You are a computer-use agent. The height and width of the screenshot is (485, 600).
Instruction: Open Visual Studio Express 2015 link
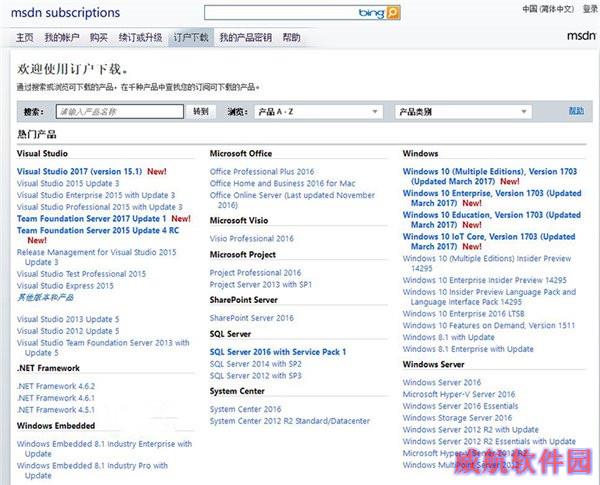click(65, 286)
